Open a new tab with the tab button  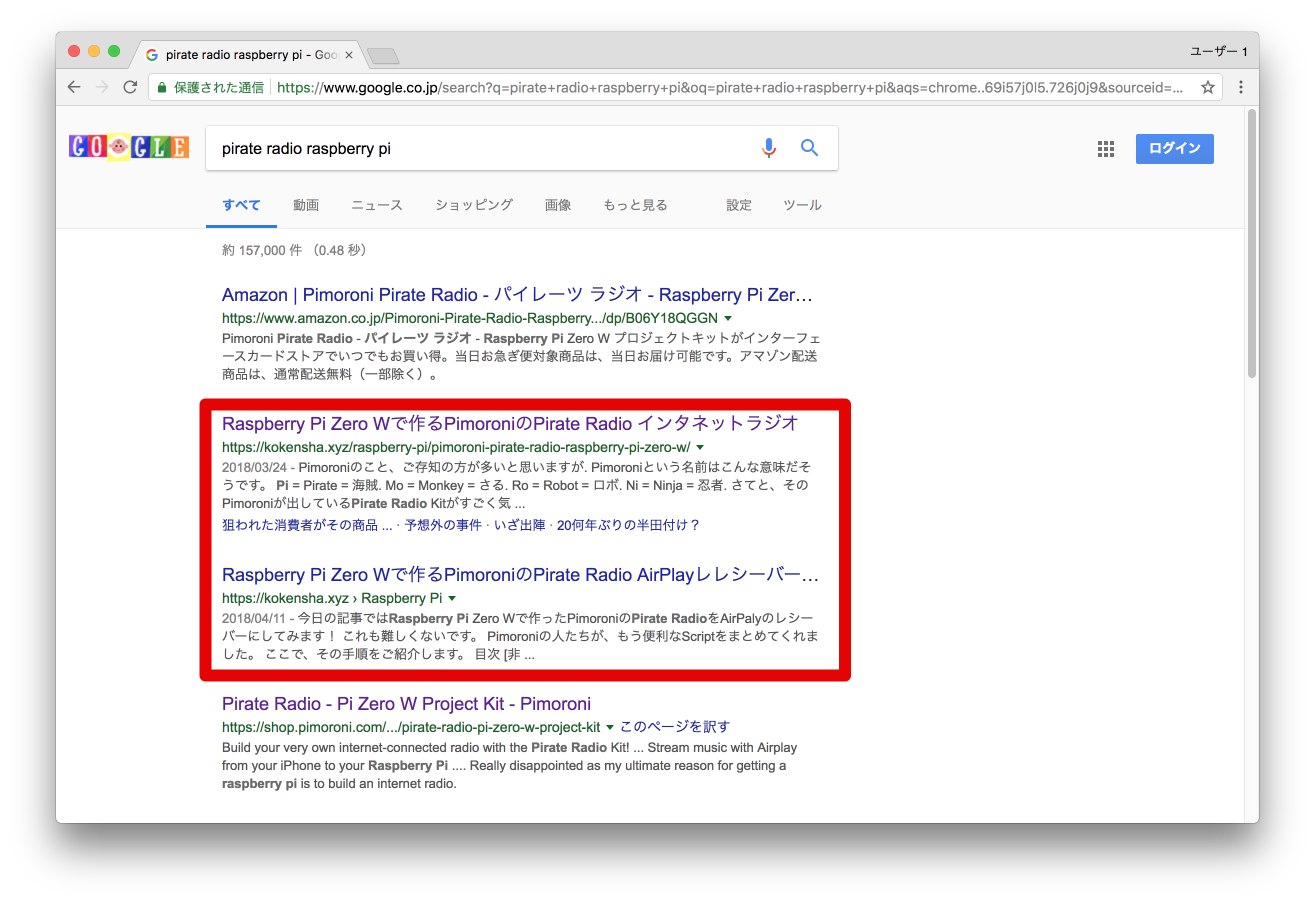point(382,55)
